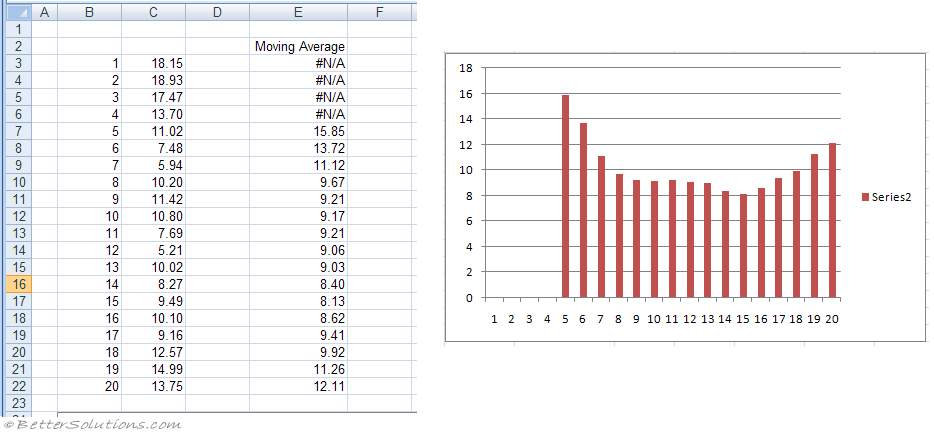
Task: Click the Series2 legend color marker
Action: [865, 198]
